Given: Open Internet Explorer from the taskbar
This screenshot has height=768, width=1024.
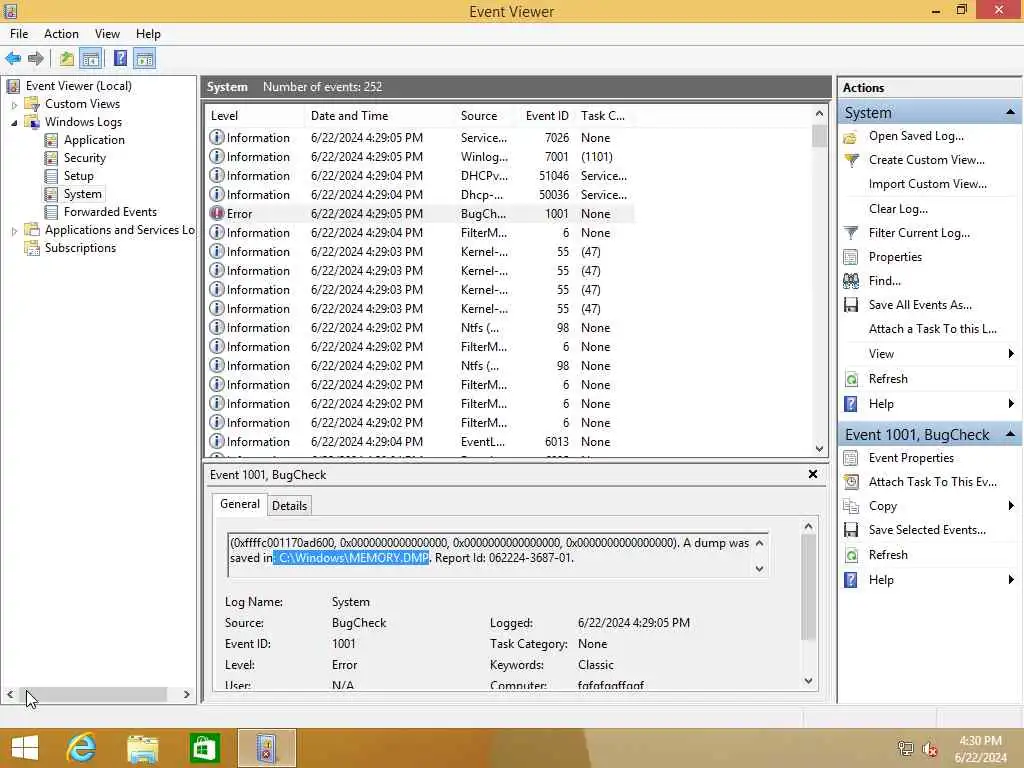Looking at the screenshot, I should coord(82,748).
